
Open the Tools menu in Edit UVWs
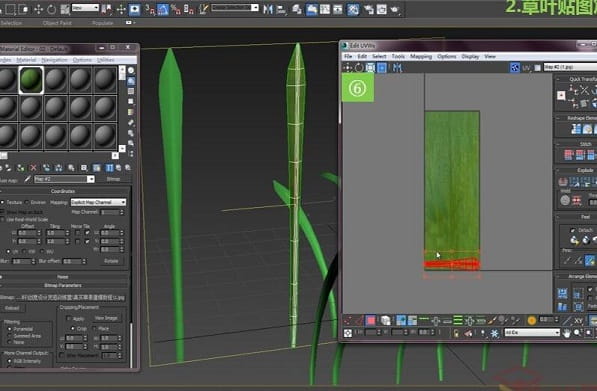coord(398,56)
